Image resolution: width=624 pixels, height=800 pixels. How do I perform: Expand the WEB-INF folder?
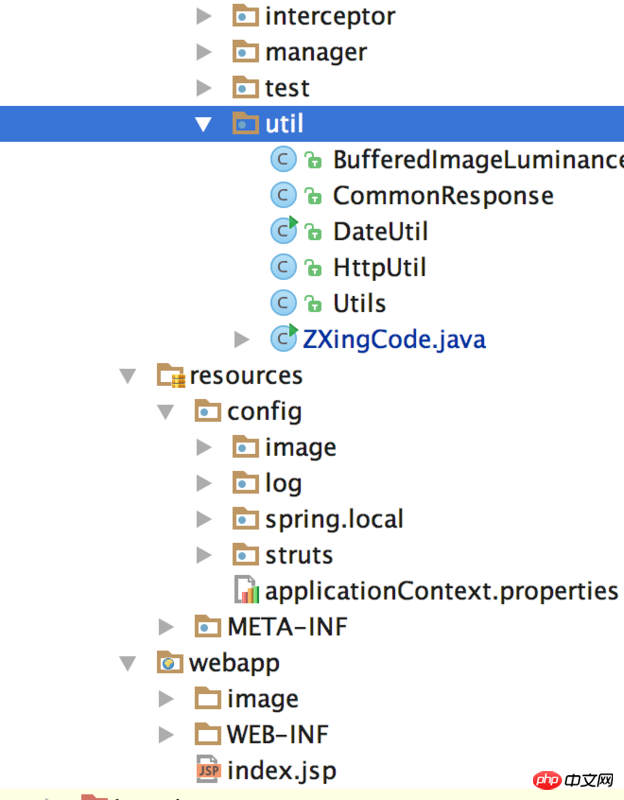tap(166, 735)
